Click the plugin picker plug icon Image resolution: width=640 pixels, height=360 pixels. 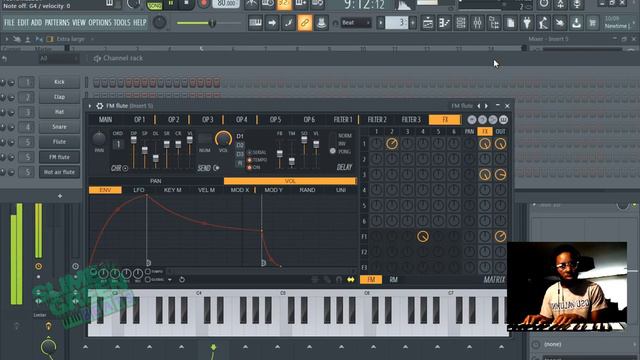pos(527,23)
